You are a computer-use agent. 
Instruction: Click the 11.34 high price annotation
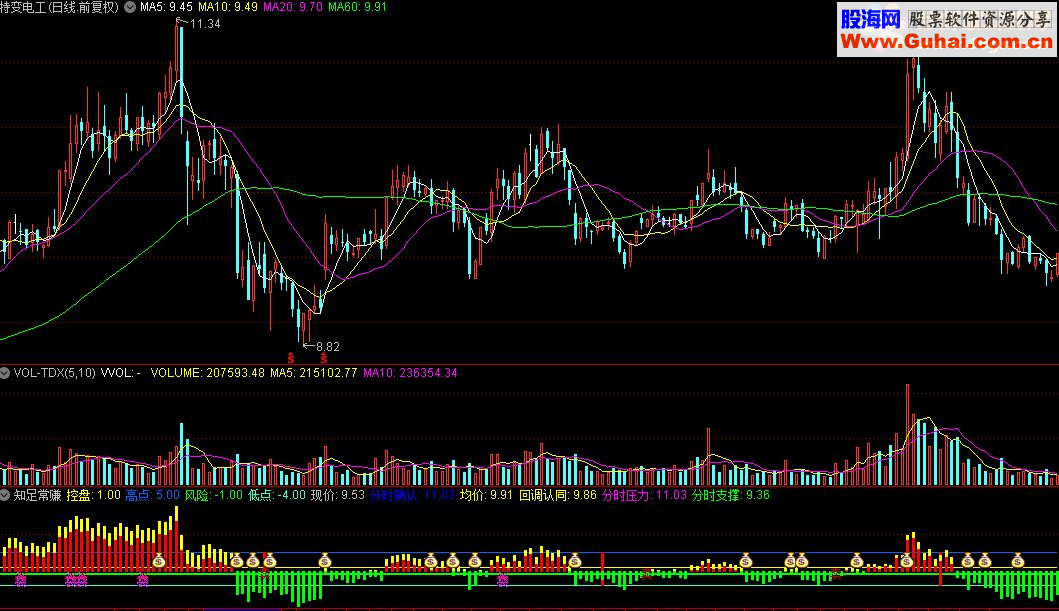point(205,24)
